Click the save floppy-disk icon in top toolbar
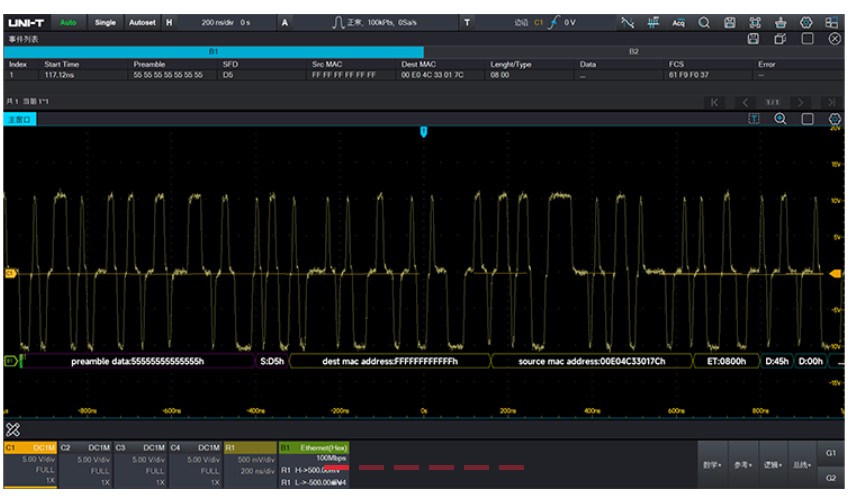The image size is (855, 502). pyautogui.click(x=729, y=22)
